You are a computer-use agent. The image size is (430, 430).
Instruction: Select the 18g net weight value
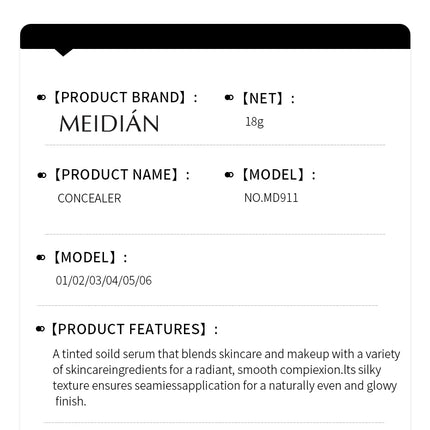[254, 122]
